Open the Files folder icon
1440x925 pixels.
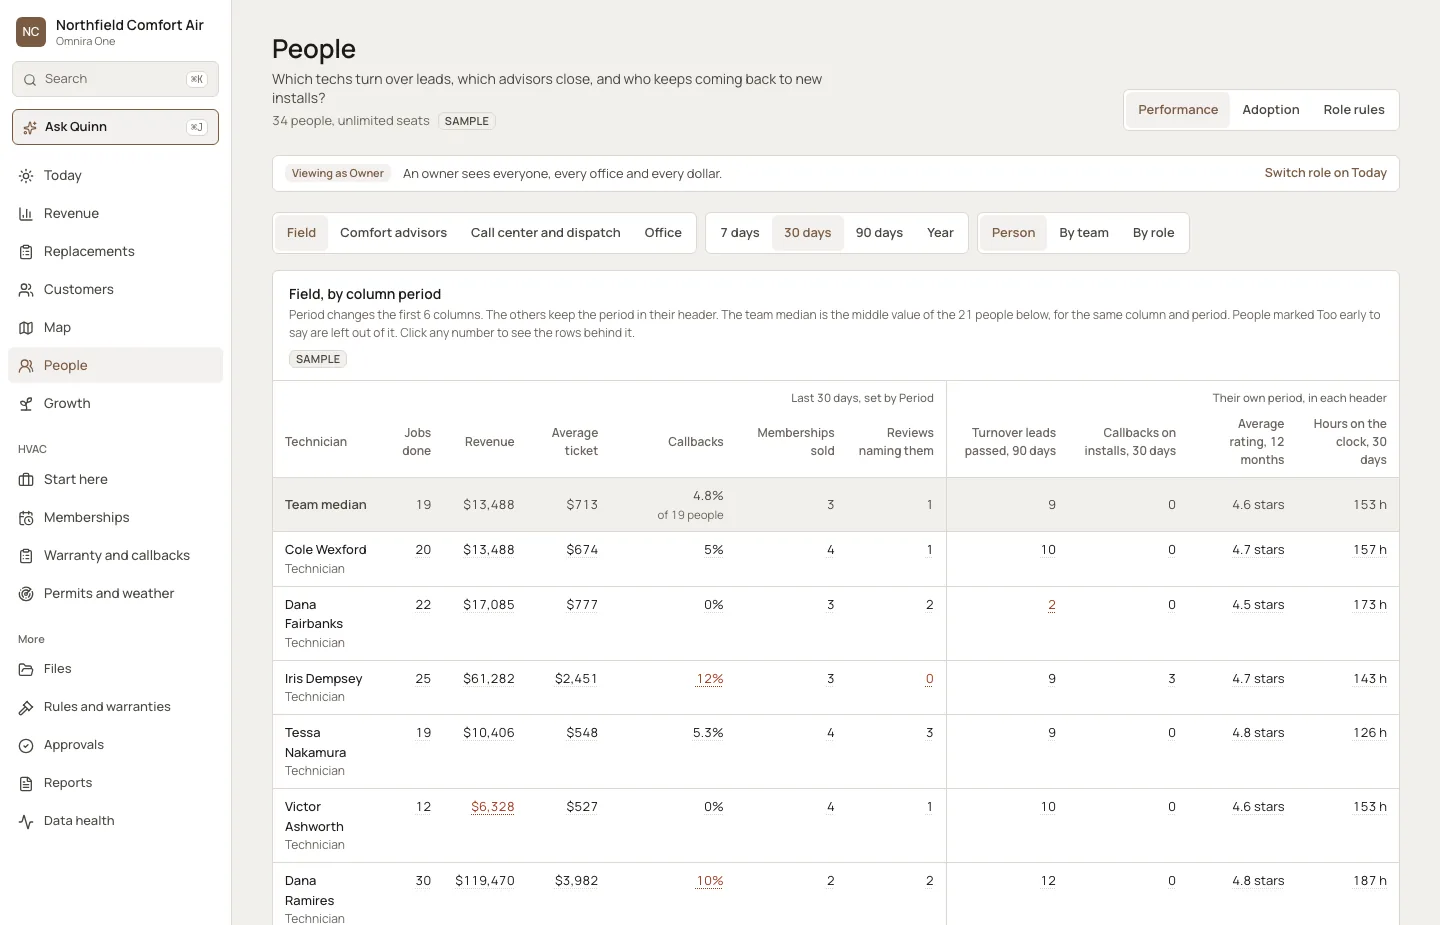26,669
